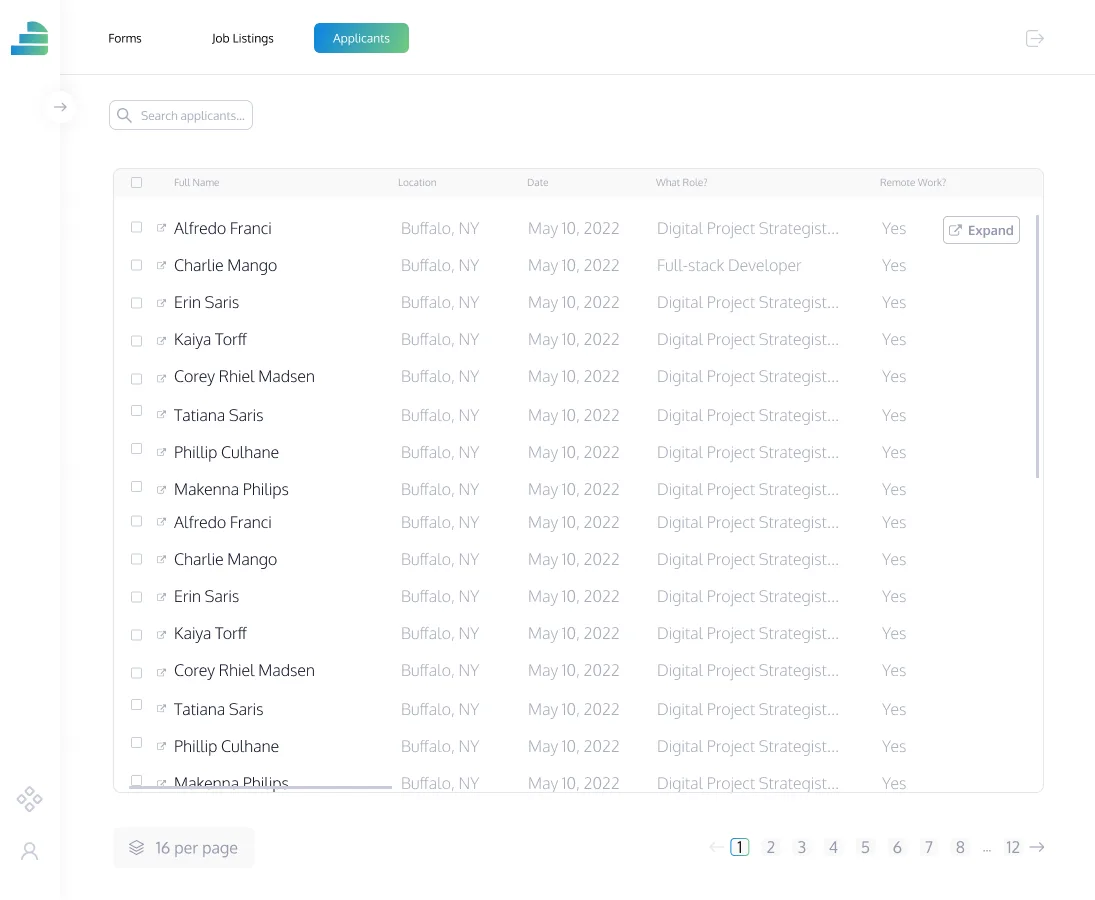Open the apps grid icon in sidebar
1095x900 pixels.
click(29, 799)
